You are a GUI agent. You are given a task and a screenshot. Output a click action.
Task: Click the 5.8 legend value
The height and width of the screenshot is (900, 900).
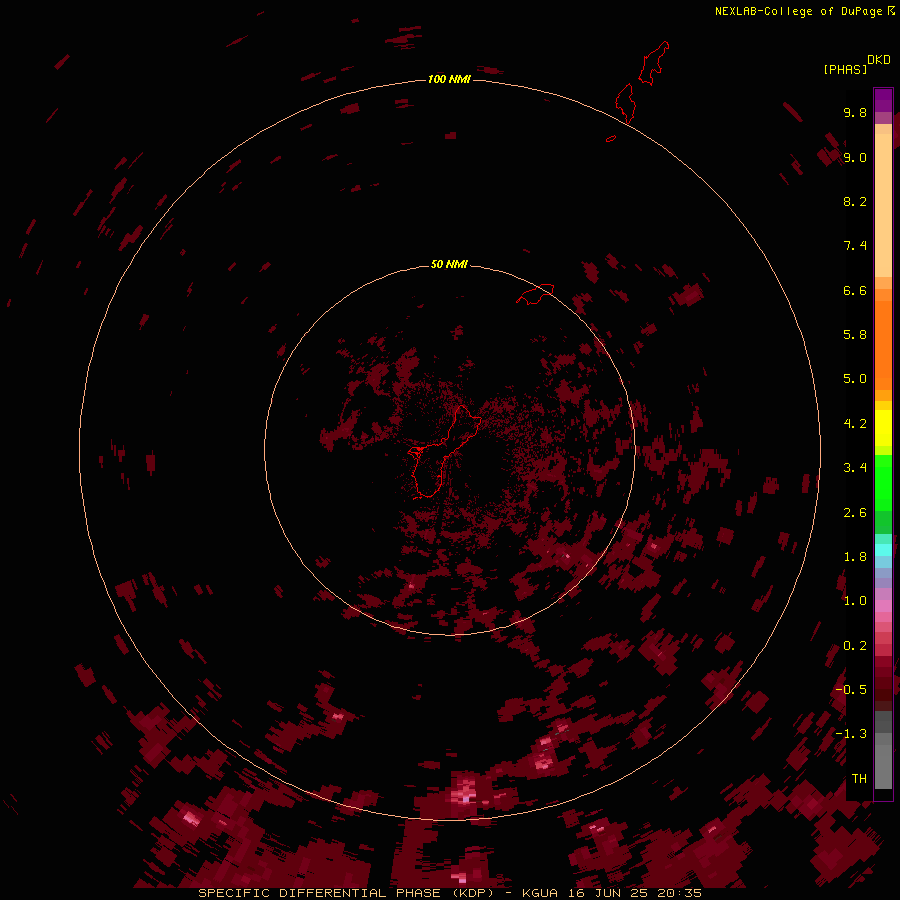click(855, 335)
